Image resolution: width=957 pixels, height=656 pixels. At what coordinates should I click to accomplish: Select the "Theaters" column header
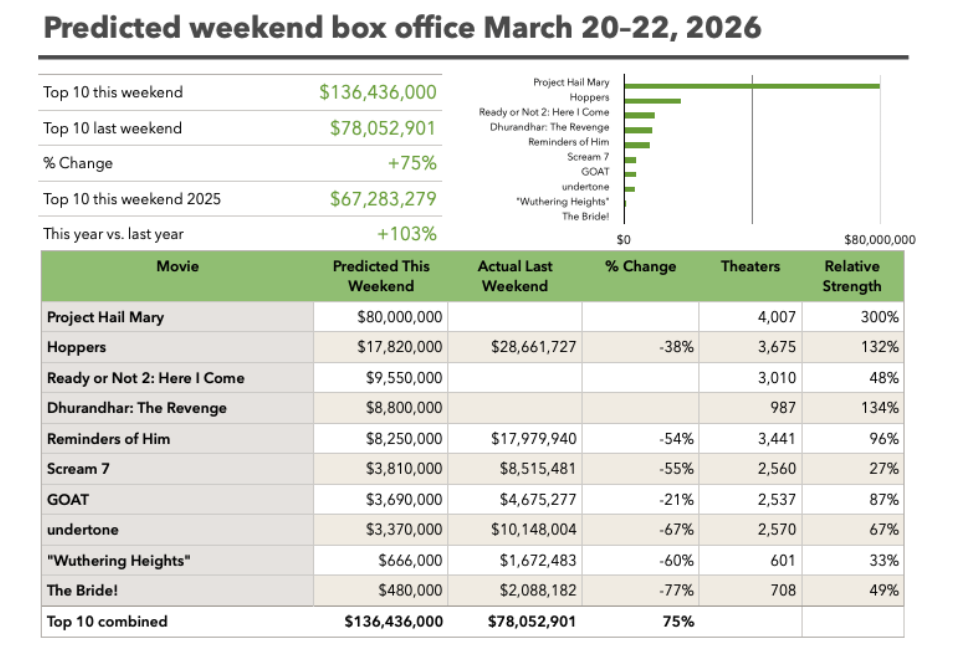coord(750,267)
